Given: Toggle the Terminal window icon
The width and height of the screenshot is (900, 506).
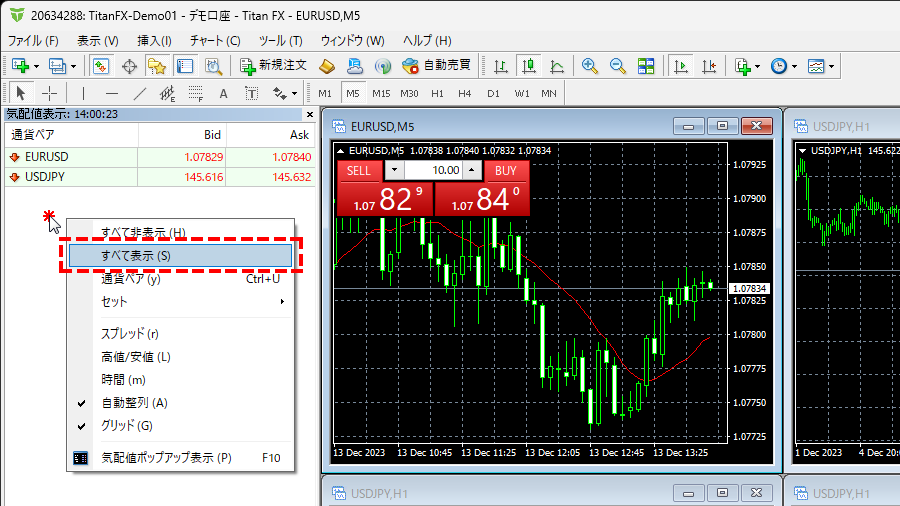Looking at the screenshot, I should (x=185, y=66).
